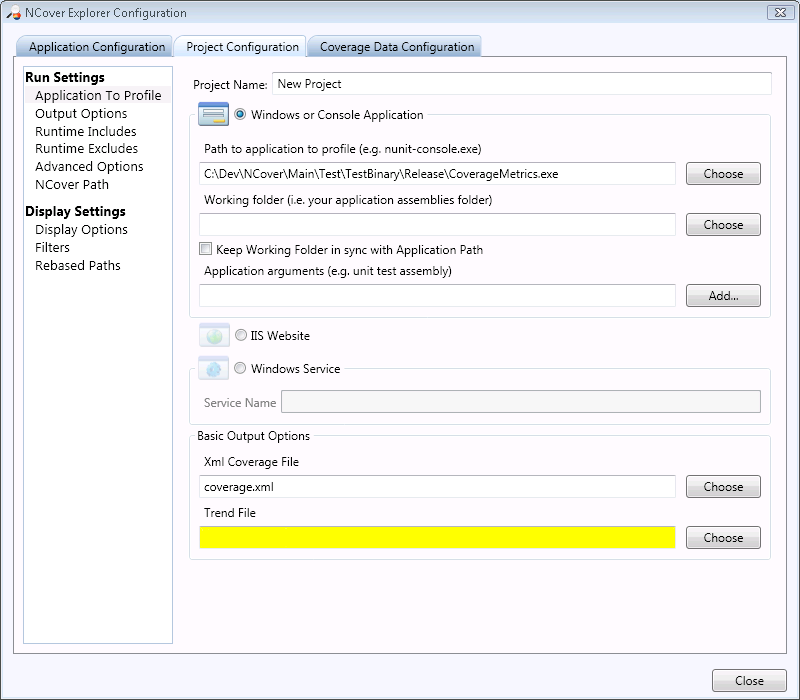Select Runtime Excludes in the sidebar

pos(86,149)
